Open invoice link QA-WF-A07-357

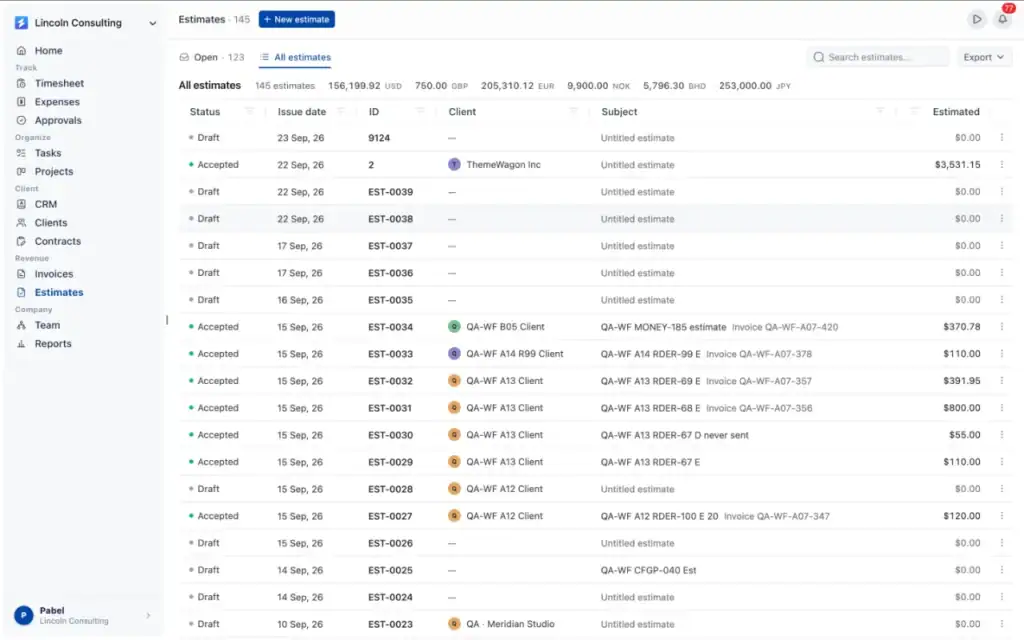pyautogui.click(x=759, y=381)
